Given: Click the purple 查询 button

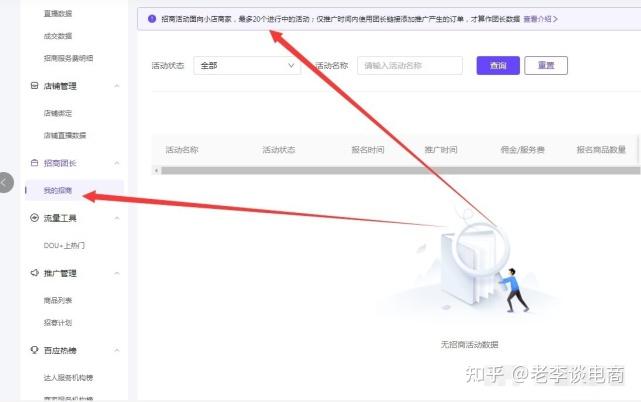Looking at the screenshot, I should tap(498, 65).
